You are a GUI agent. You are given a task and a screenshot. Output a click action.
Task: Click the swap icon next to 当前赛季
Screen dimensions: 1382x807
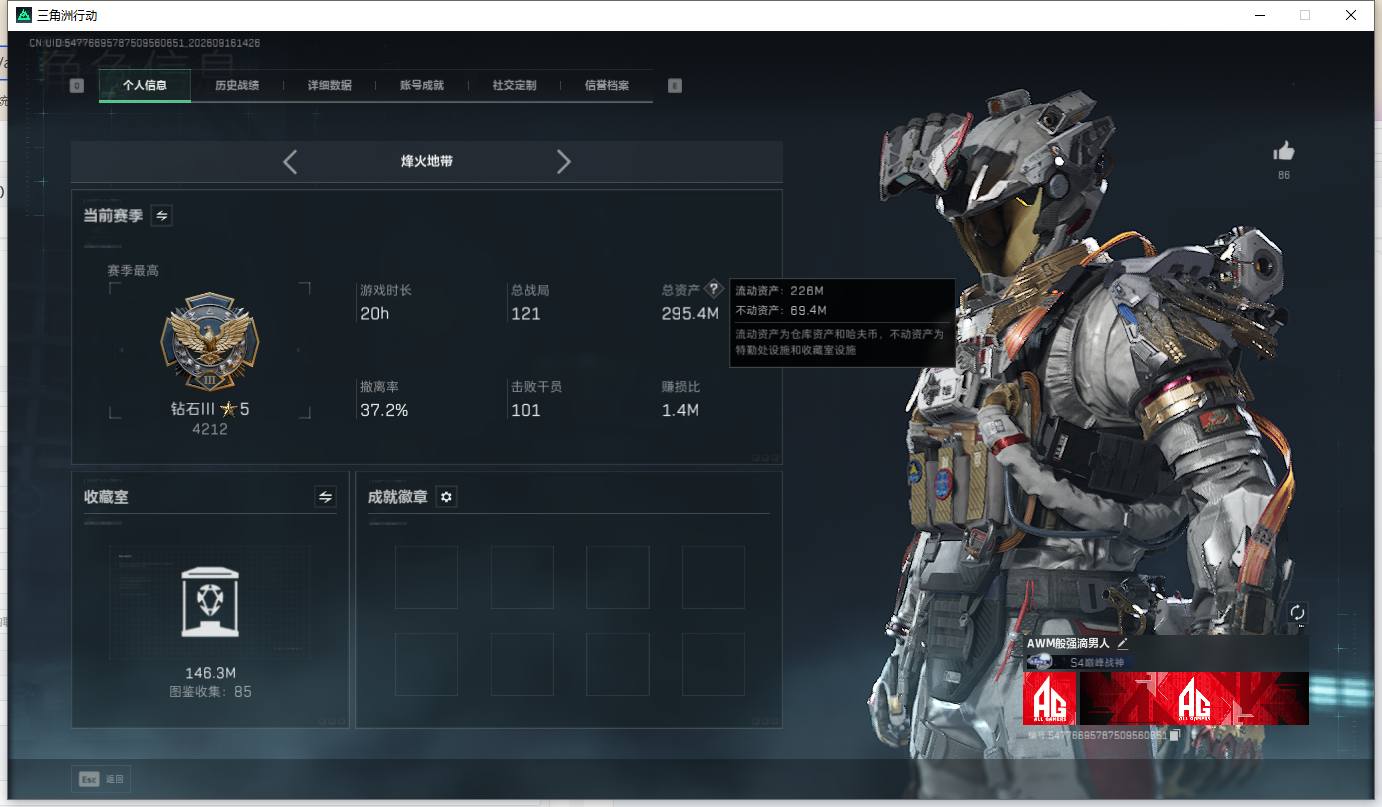pos(161,215)
